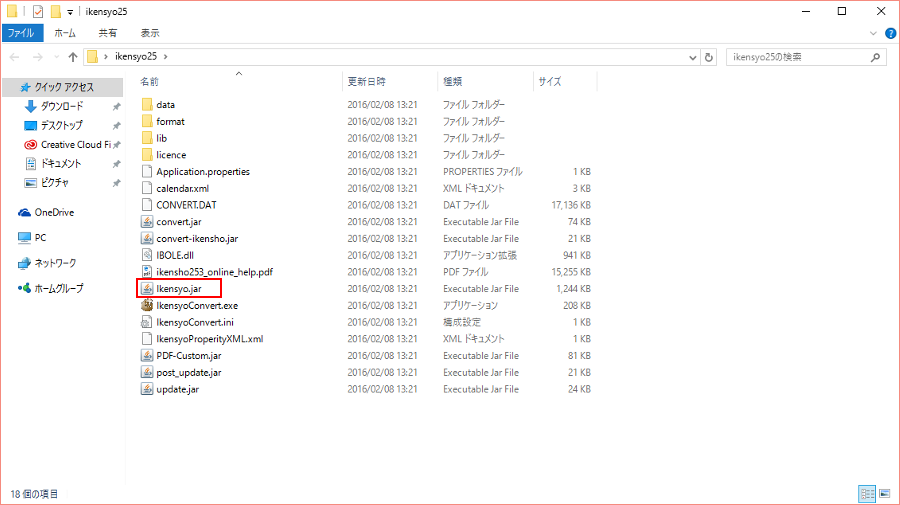
Task: Open the 表示 ribbon tab
Action: click(150, 33)
